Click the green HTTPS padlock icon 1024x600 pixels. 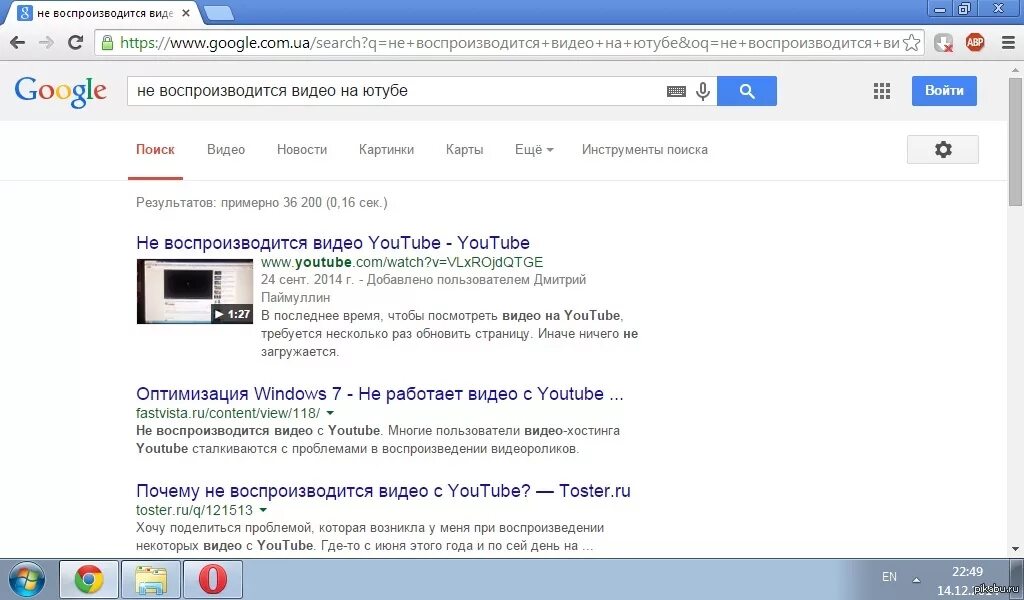107,43
